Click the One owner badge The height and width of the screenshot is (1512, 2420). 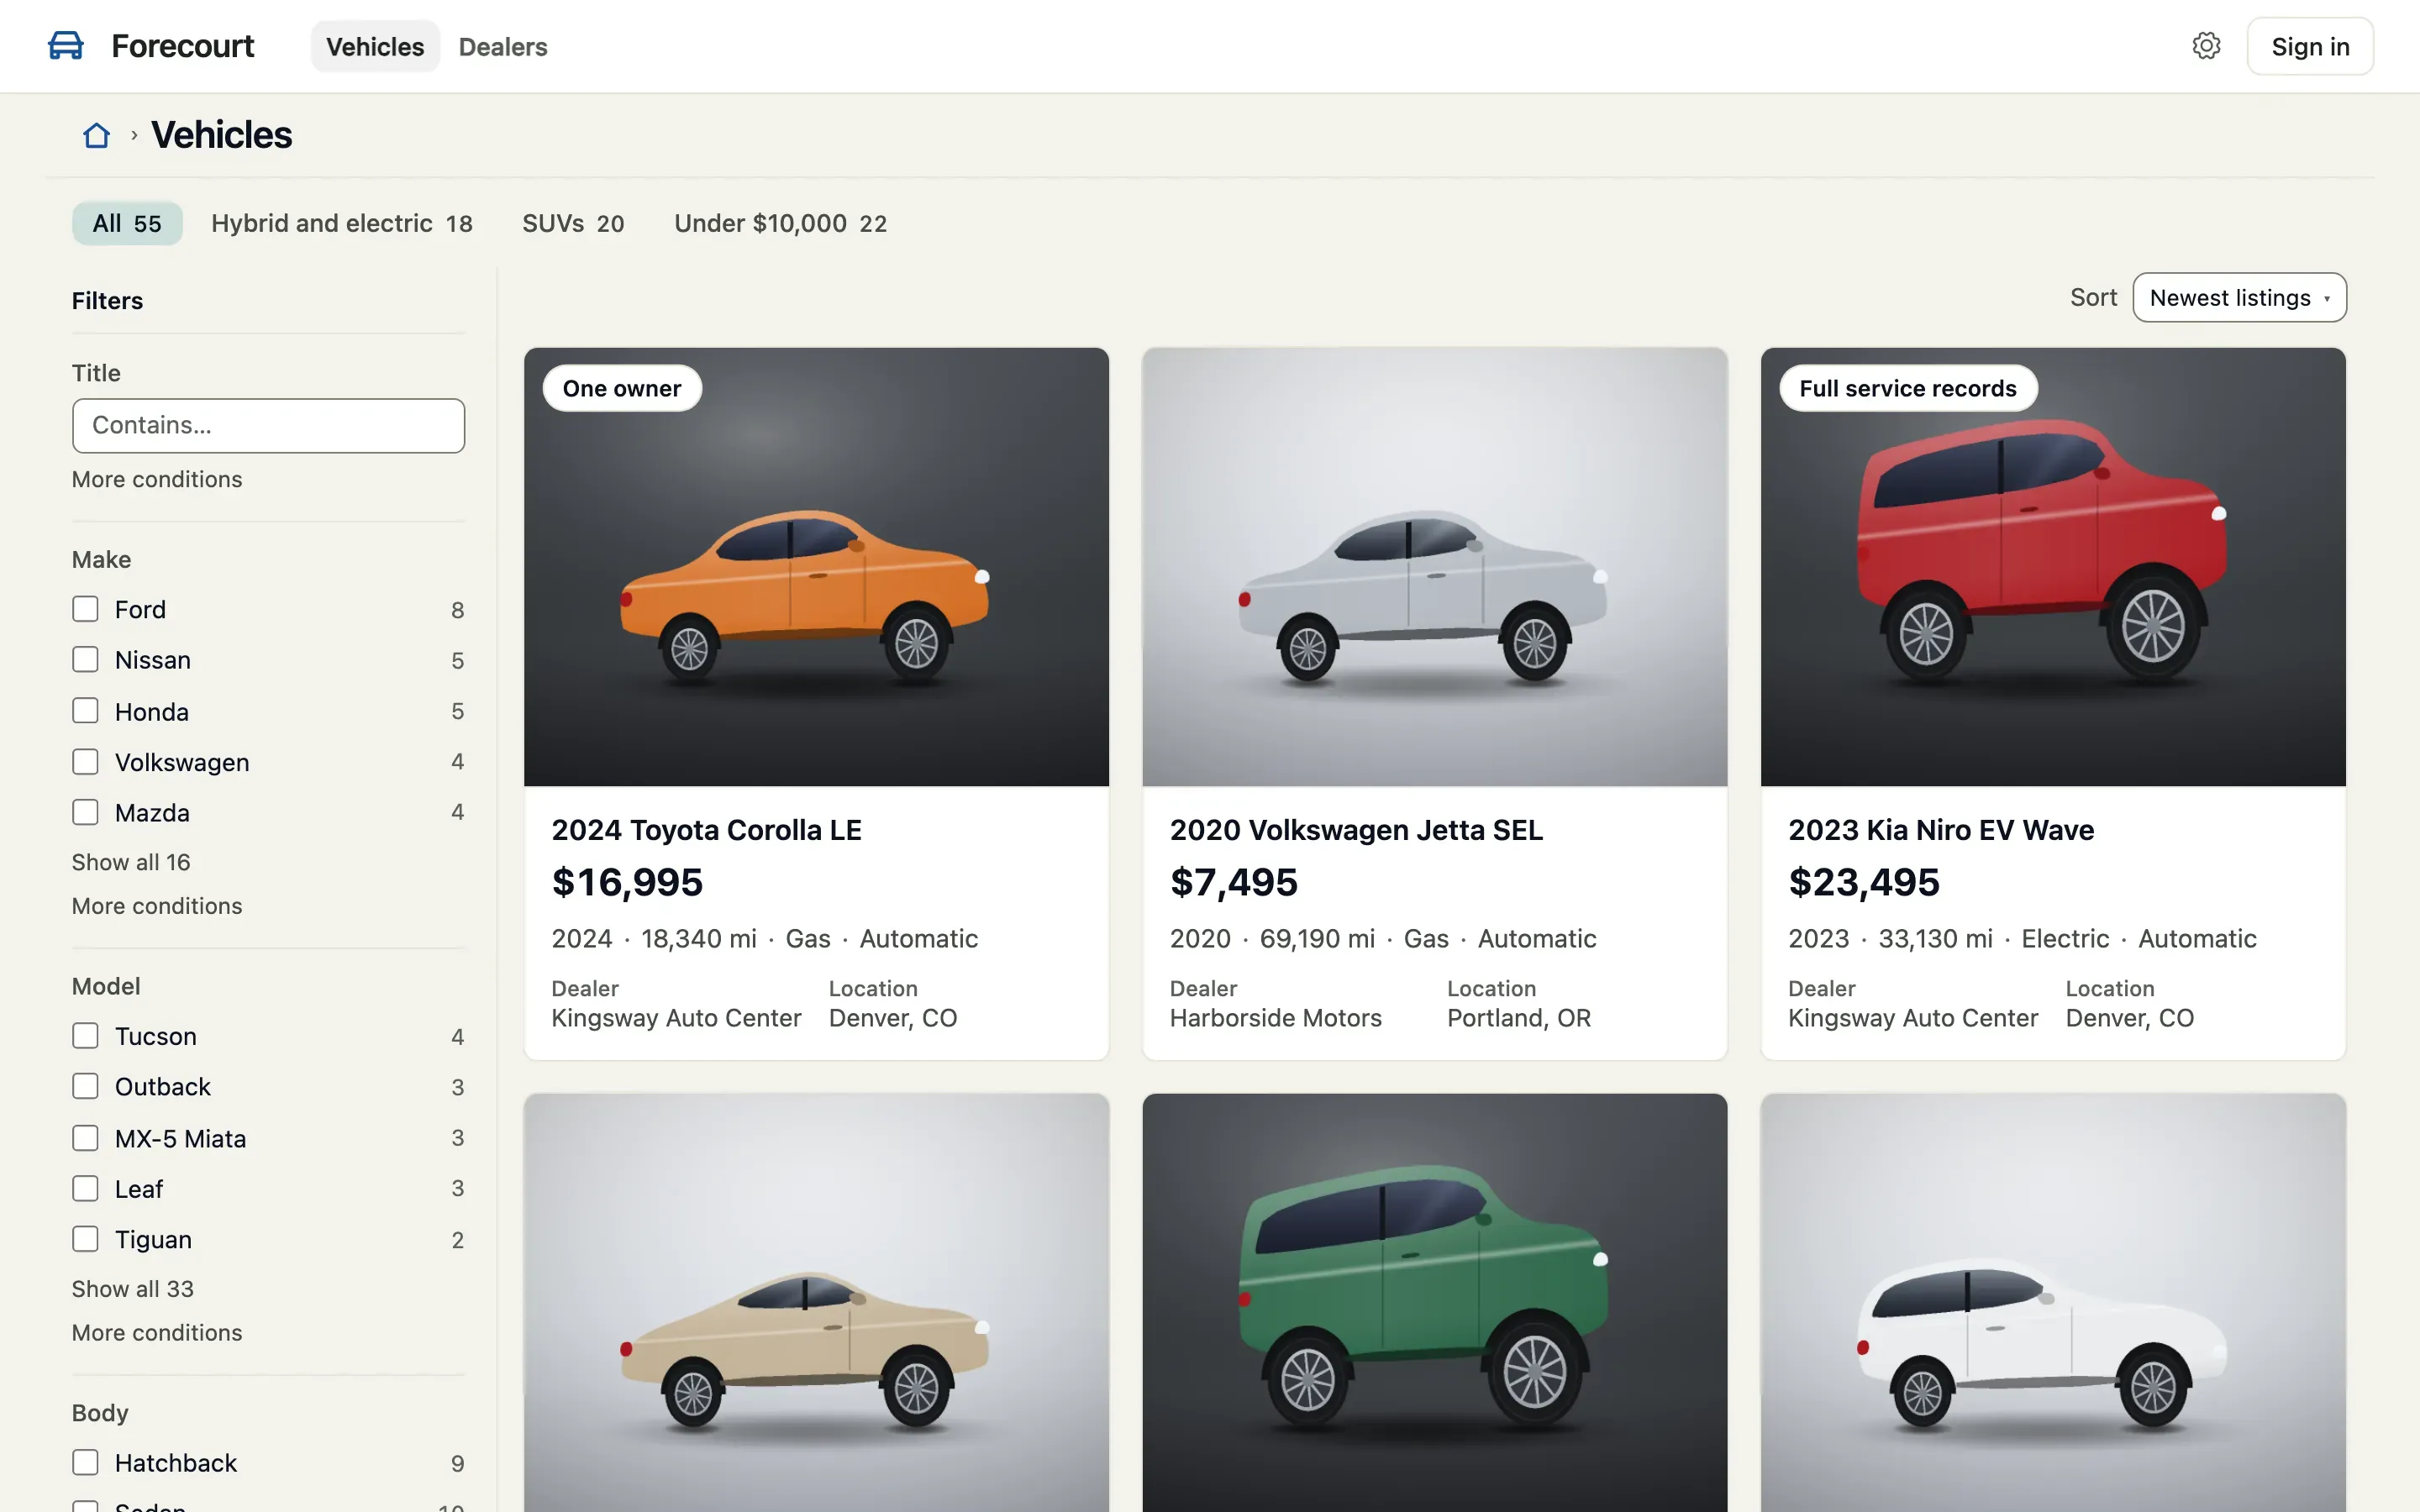coord(622,388)
